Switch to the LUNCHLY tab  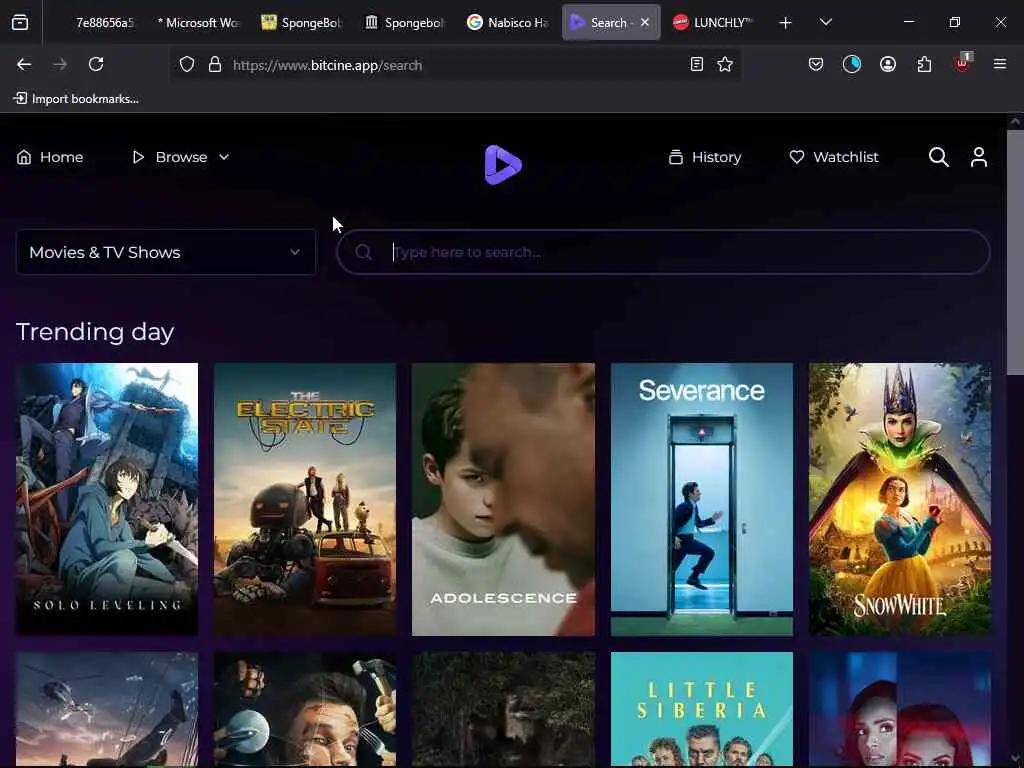click(x=713, y=22)
